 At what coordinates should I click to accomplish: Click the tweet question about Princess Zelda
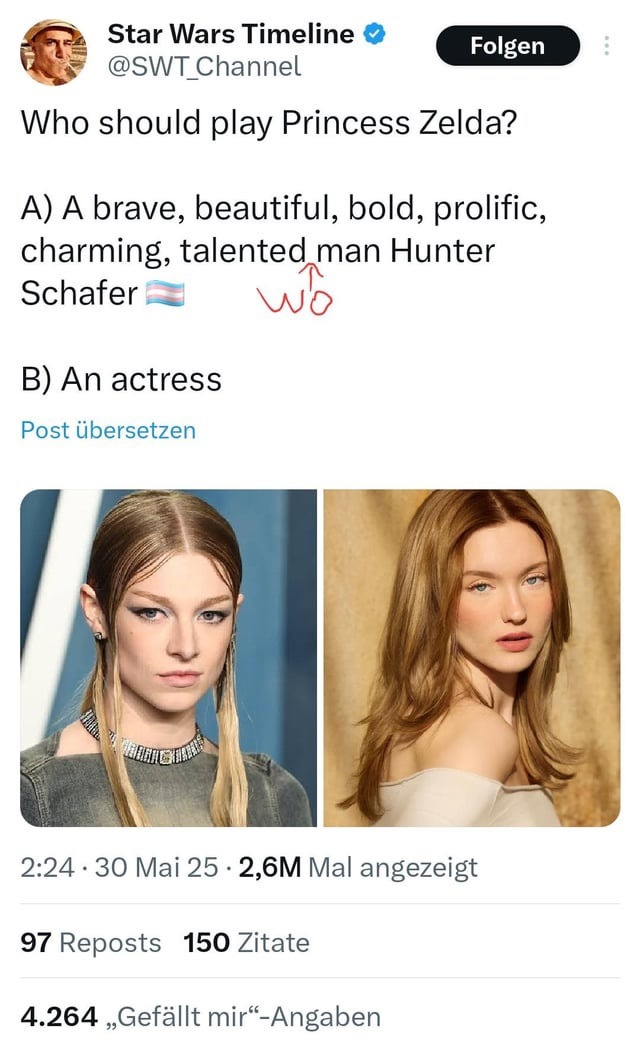(269, 123)
